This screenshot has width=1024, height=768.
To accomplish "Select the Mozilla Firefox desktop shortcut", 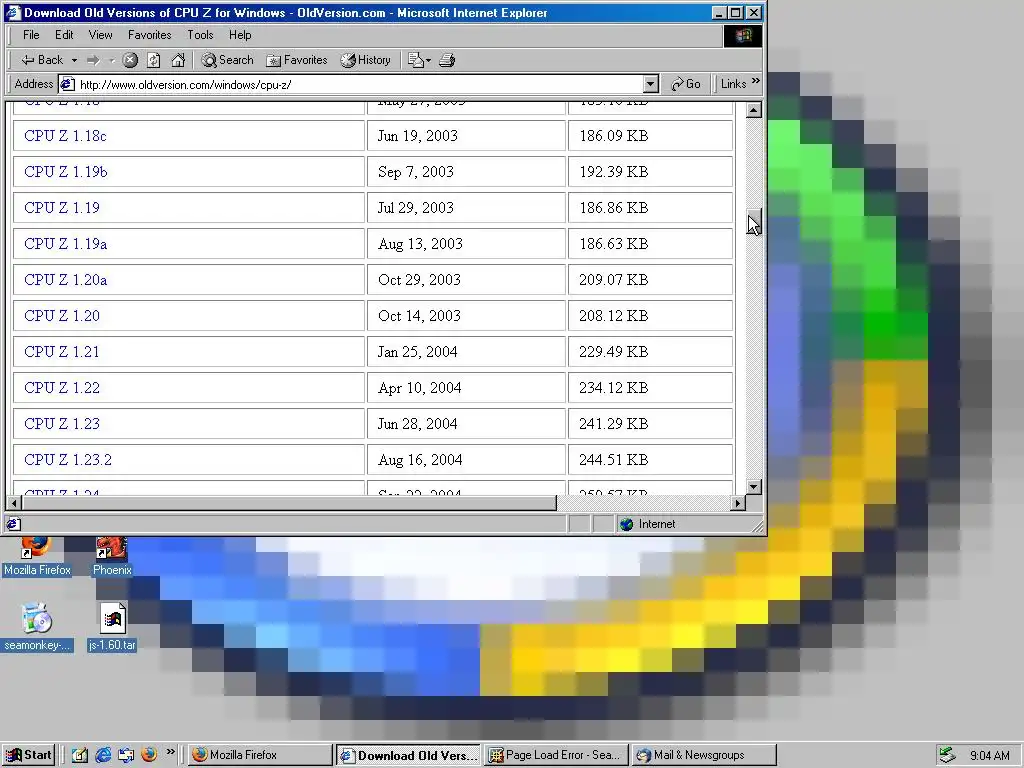I will pyautogui.click(x=37, y=558).
